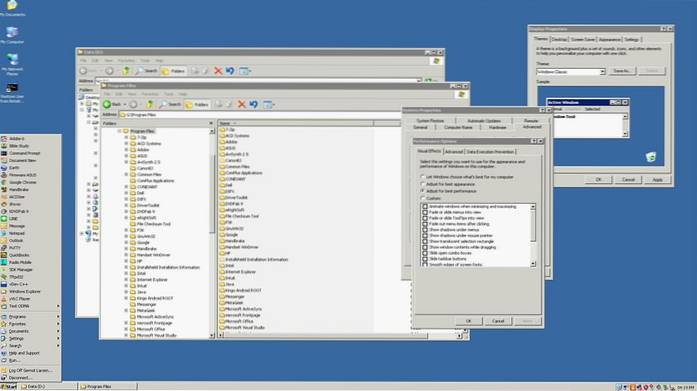The height and width of the screenshot is (391, 697).
Task: Click Apply in Display Properties dialog
Action: coord(657,180)
